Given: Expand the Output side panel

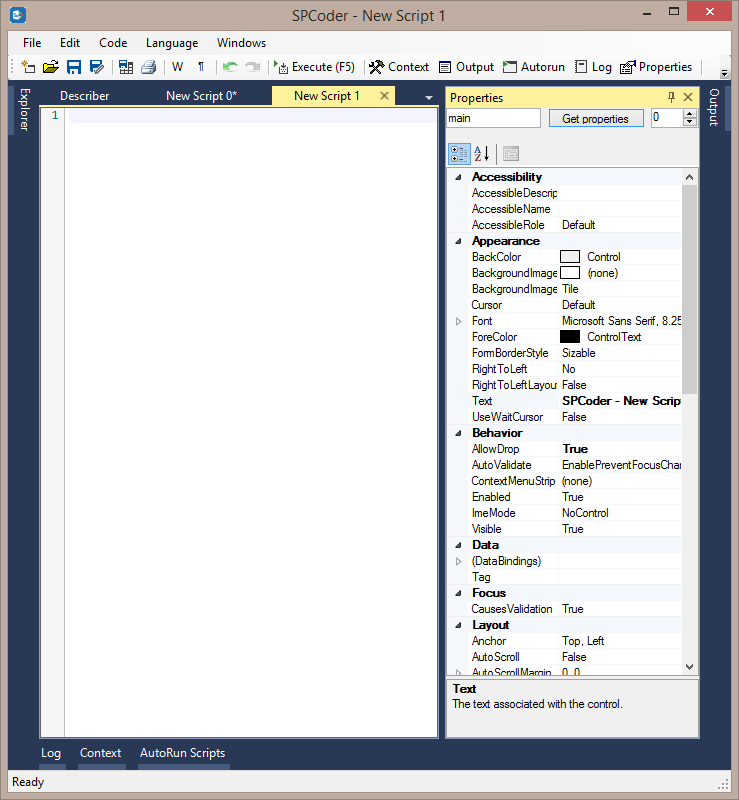Looking at the screenshot, I should click(714, 107).
